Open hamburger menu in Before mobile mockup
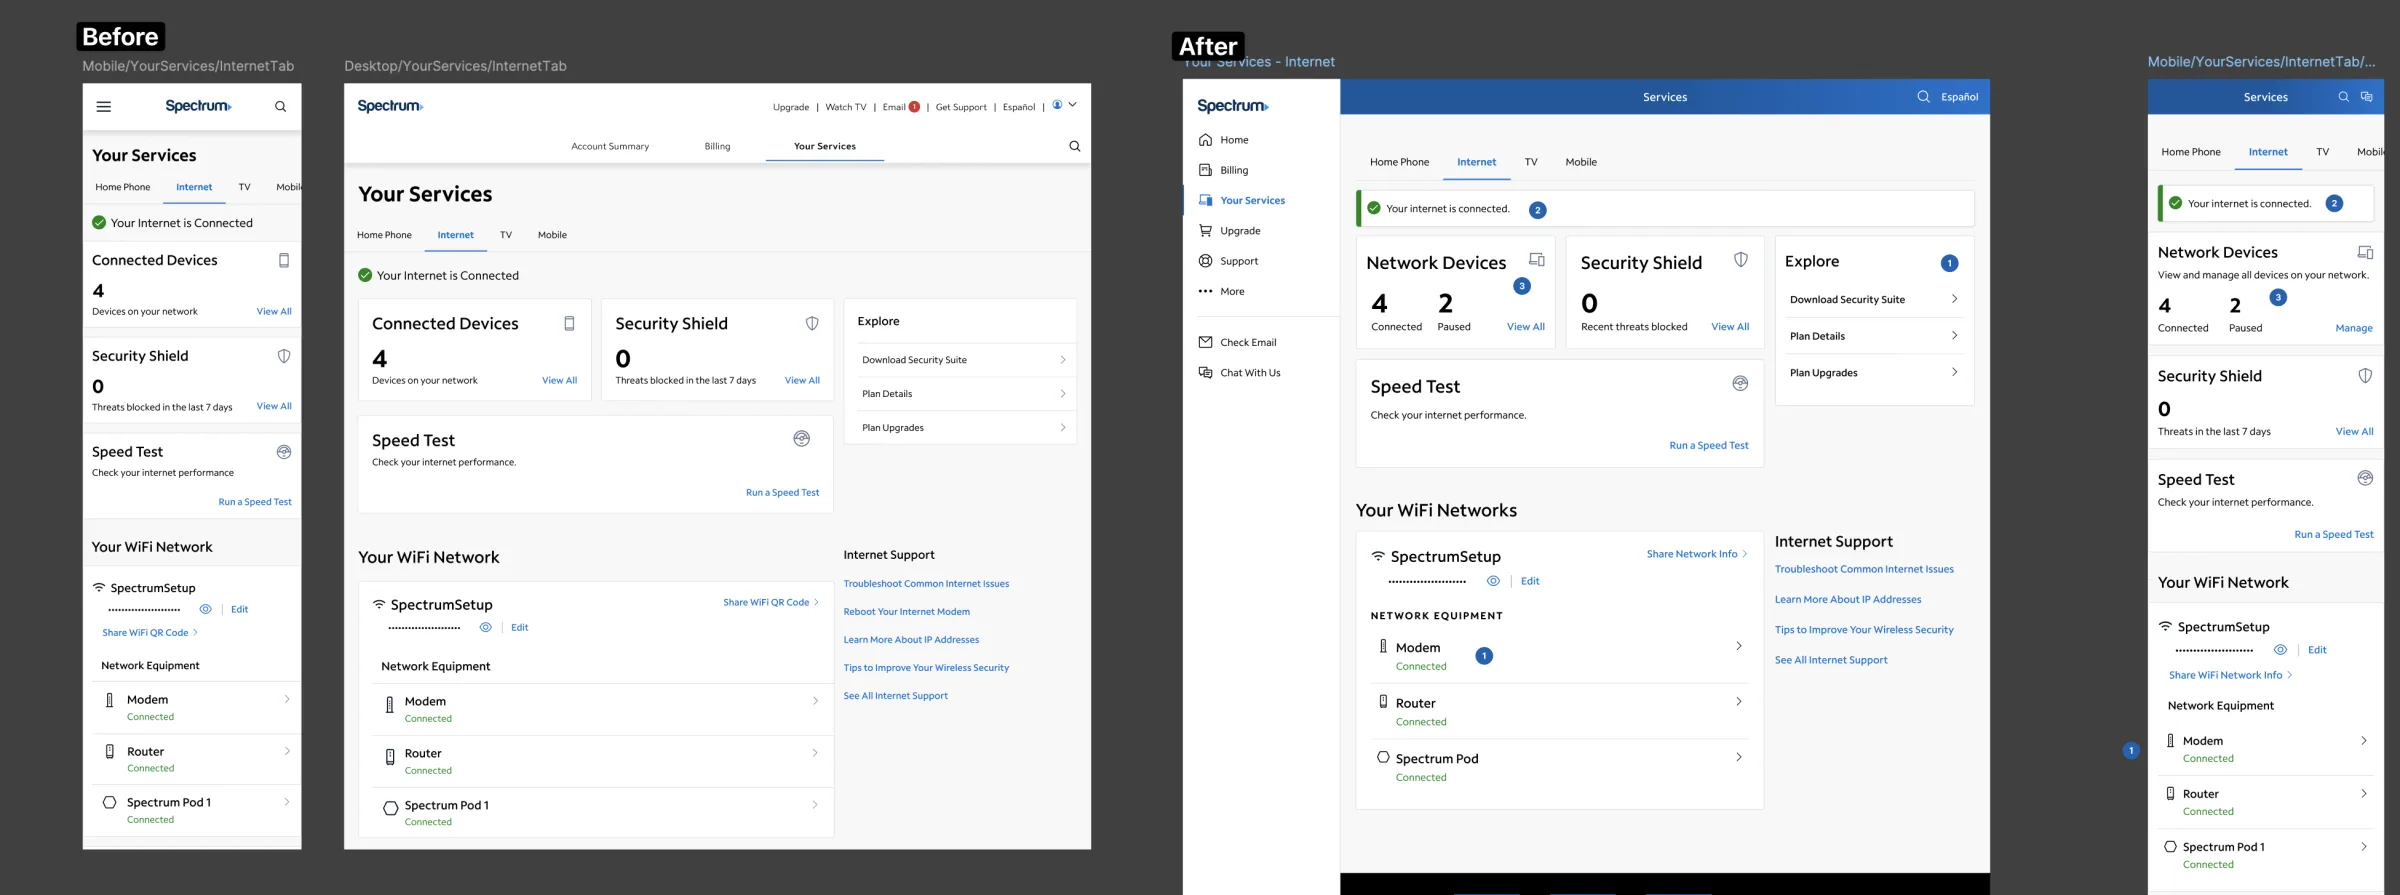 click(x=103, y=106)
